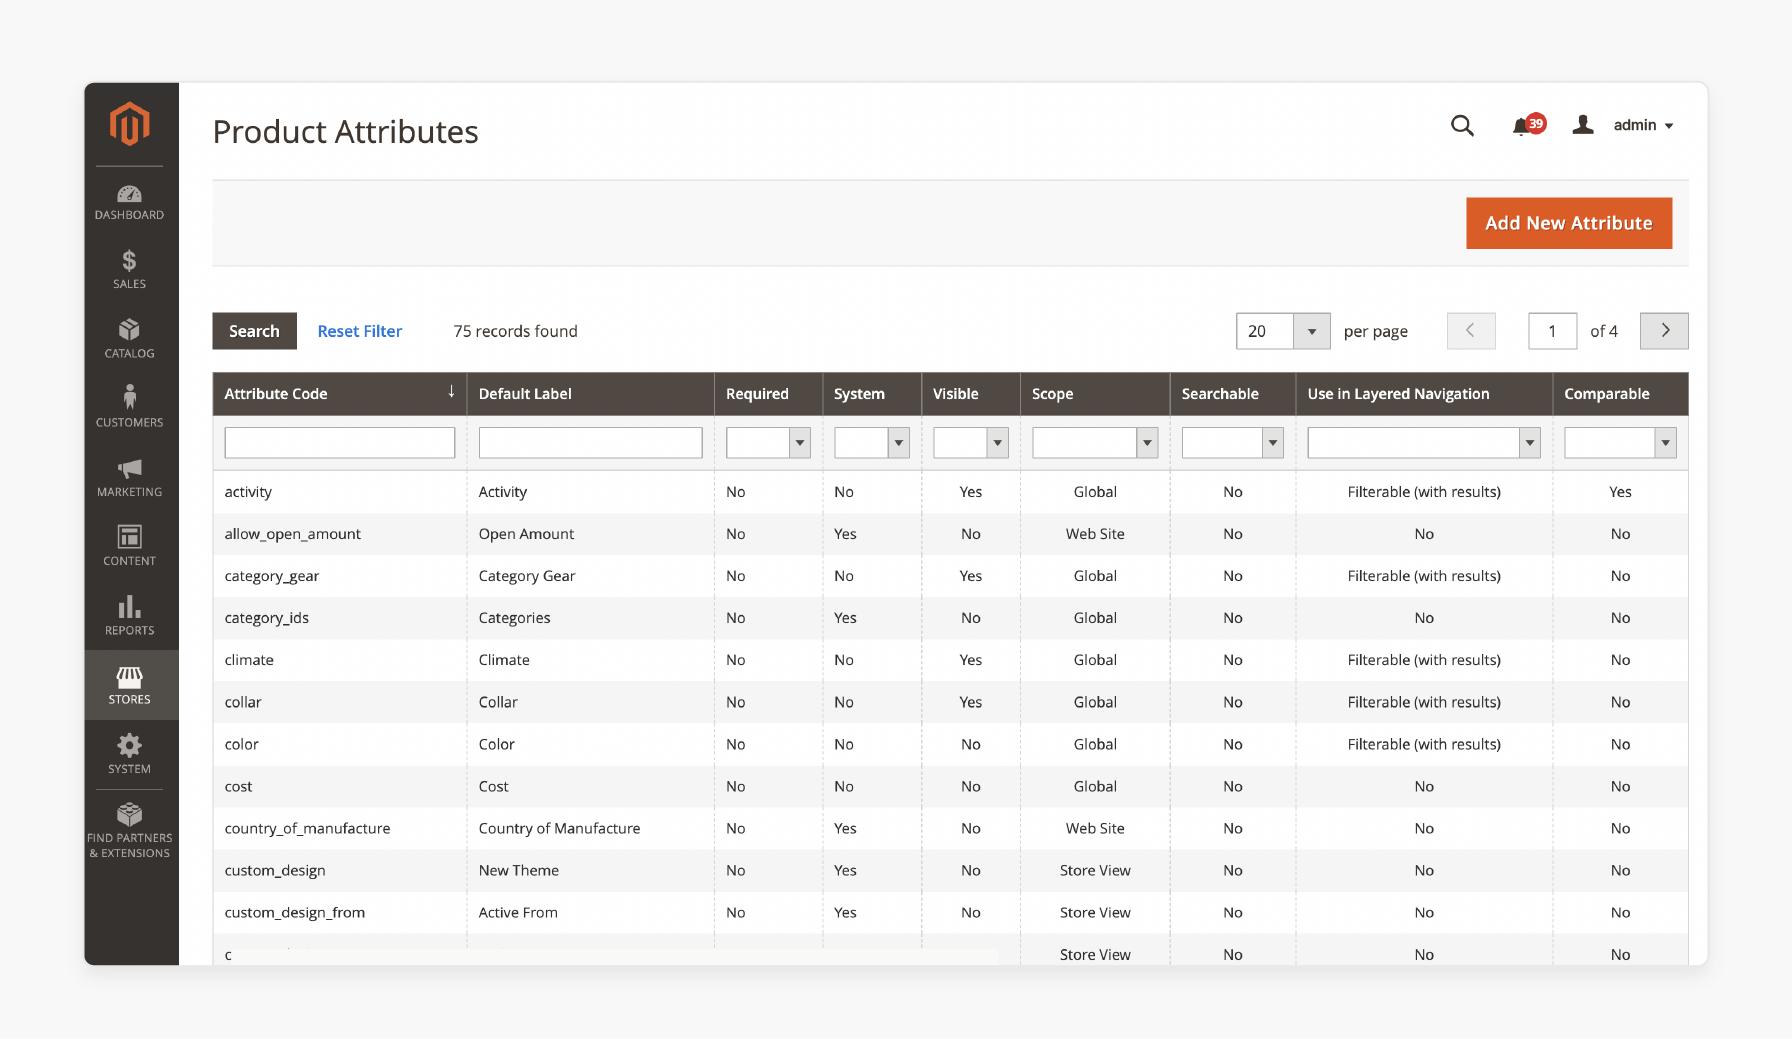Open the custom_design attribute row

pos(950,871)
